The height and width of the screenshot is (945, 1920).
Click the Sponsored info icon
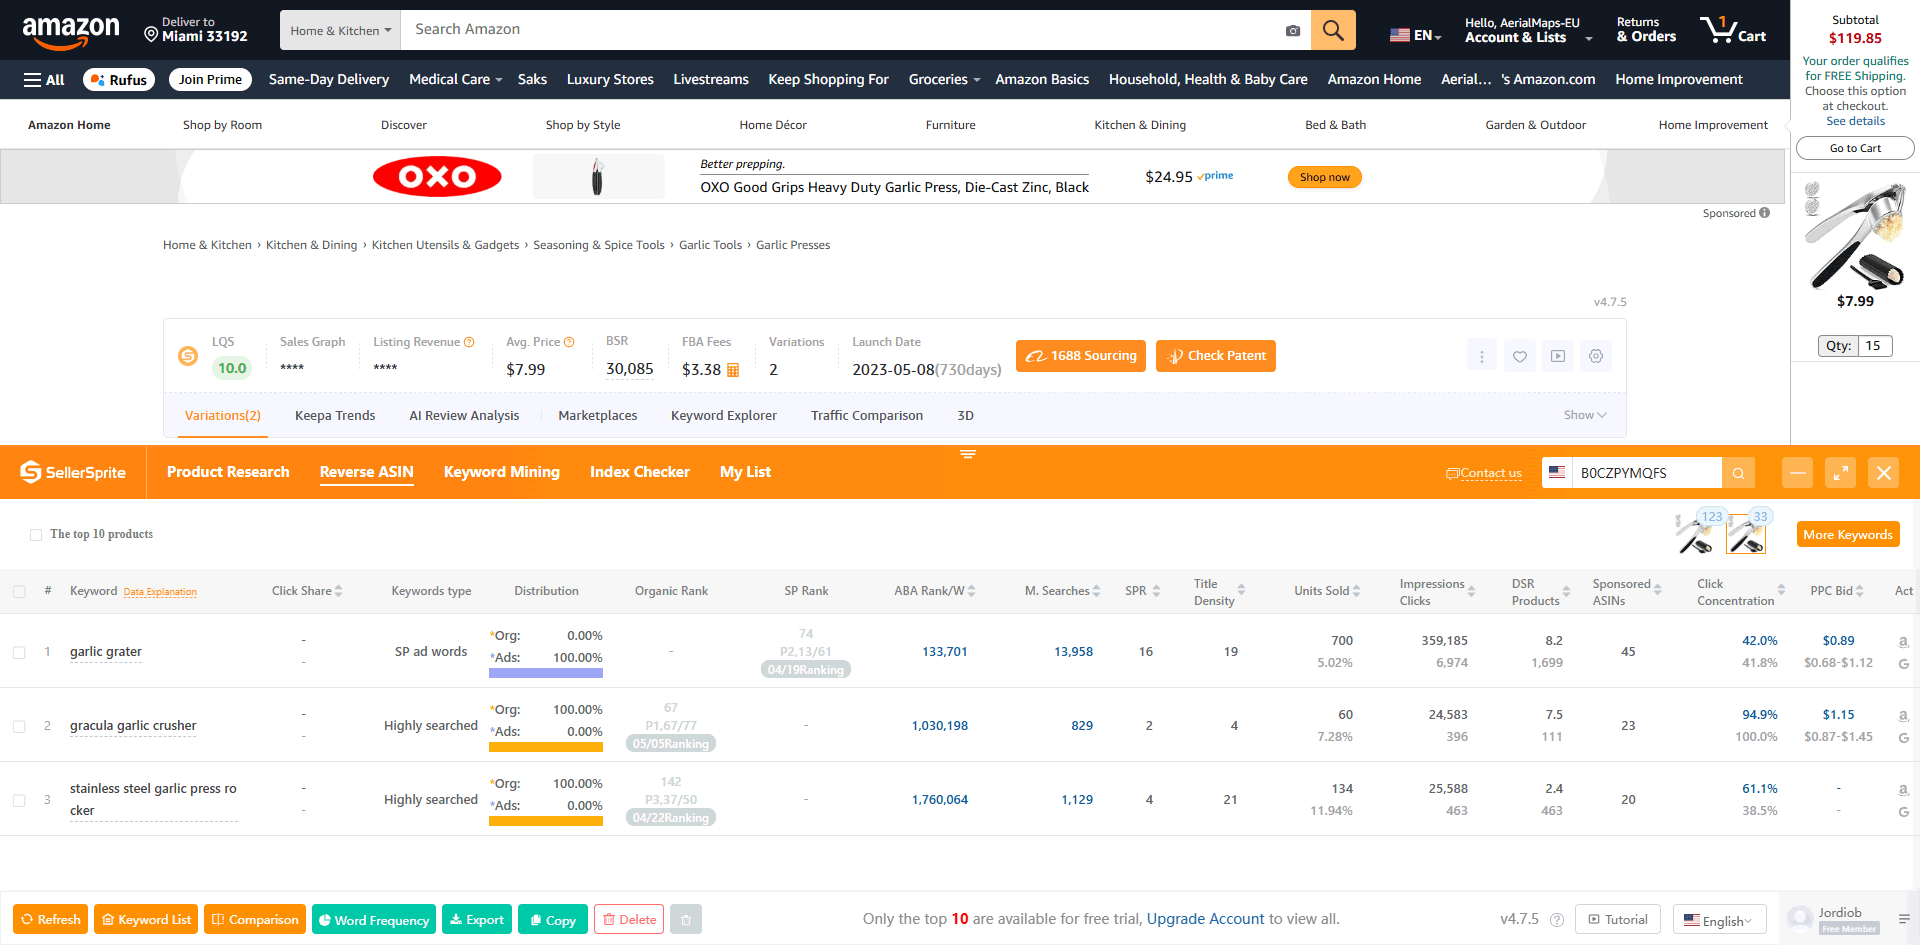pos(1765,213)
